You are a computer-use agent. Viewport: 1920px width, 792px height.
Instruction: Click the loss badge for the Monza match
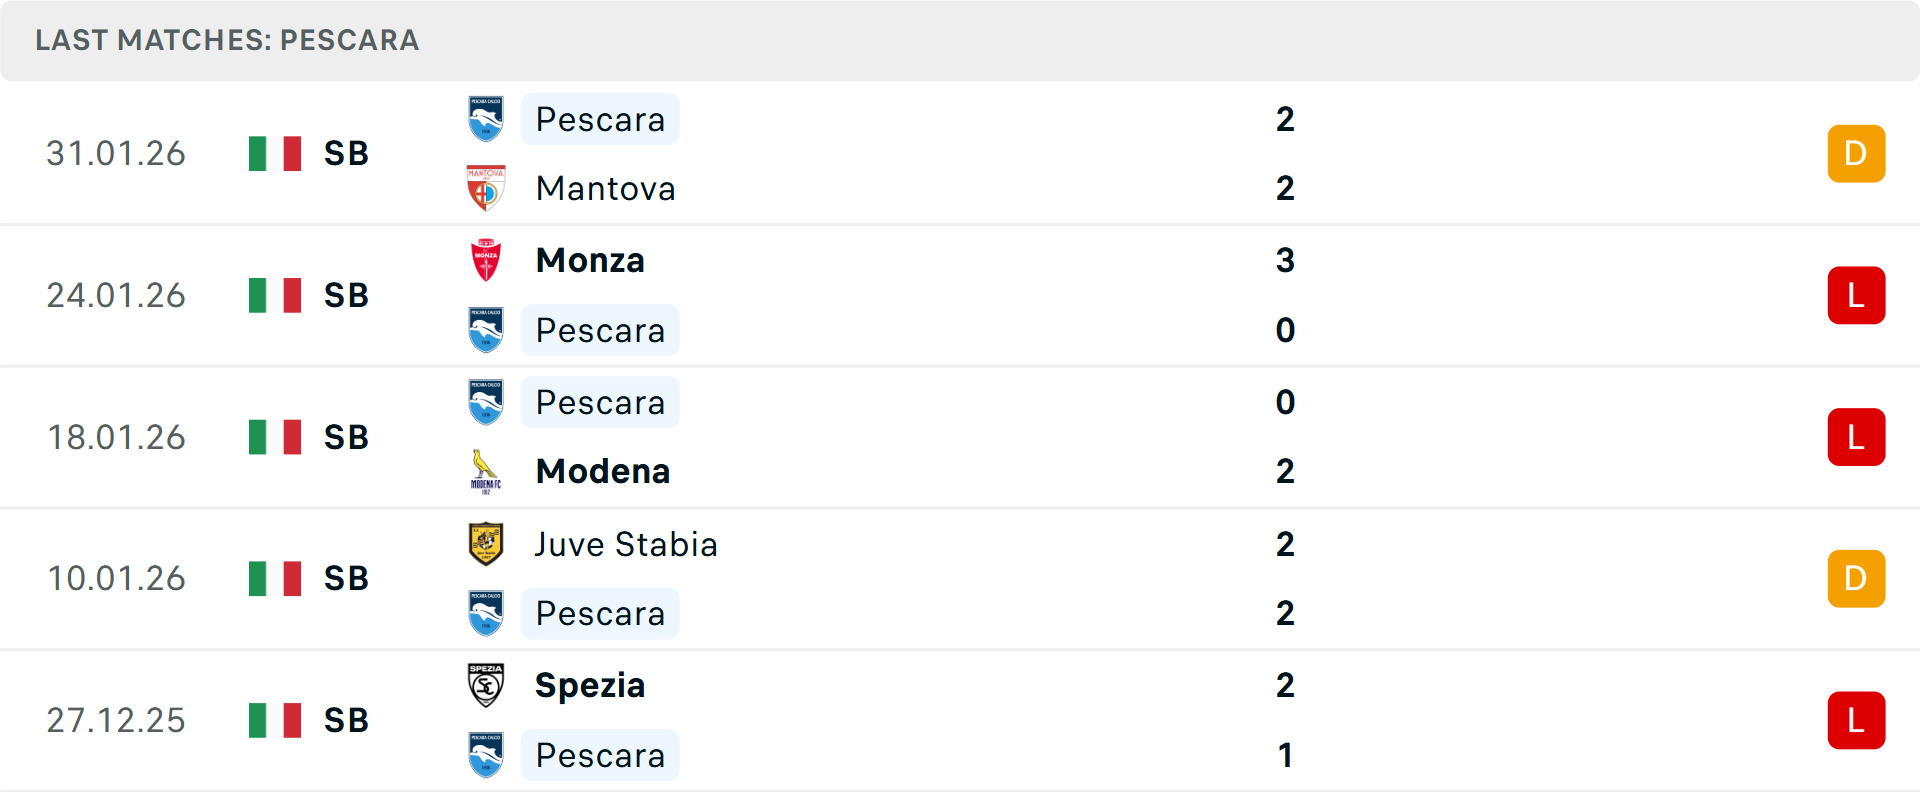click(1856, 295)
